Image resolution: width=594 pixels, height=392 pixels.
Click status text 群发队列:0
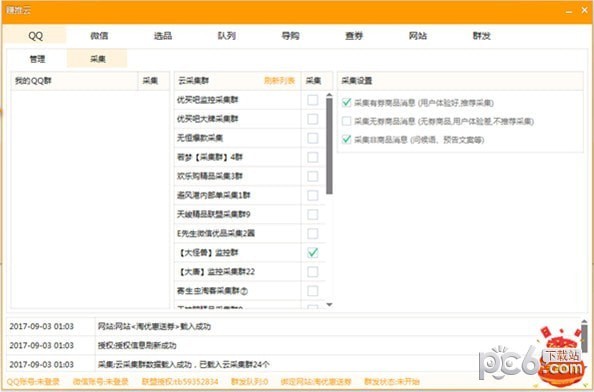[x=250, y=382]
